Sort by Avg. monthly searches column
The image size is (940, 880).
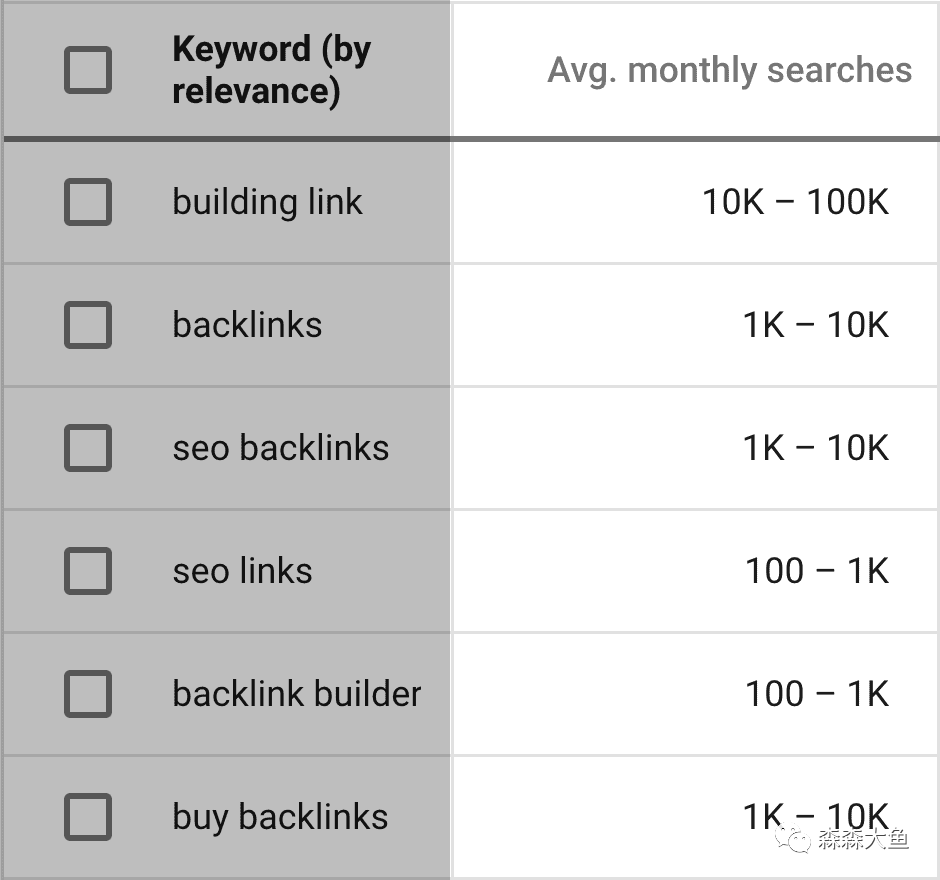tap(729, 70)
